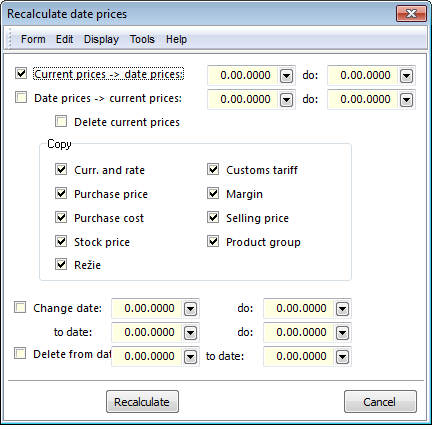432x425 pixels.
Task: Click the Recalculate button
Action: point(142,402)
